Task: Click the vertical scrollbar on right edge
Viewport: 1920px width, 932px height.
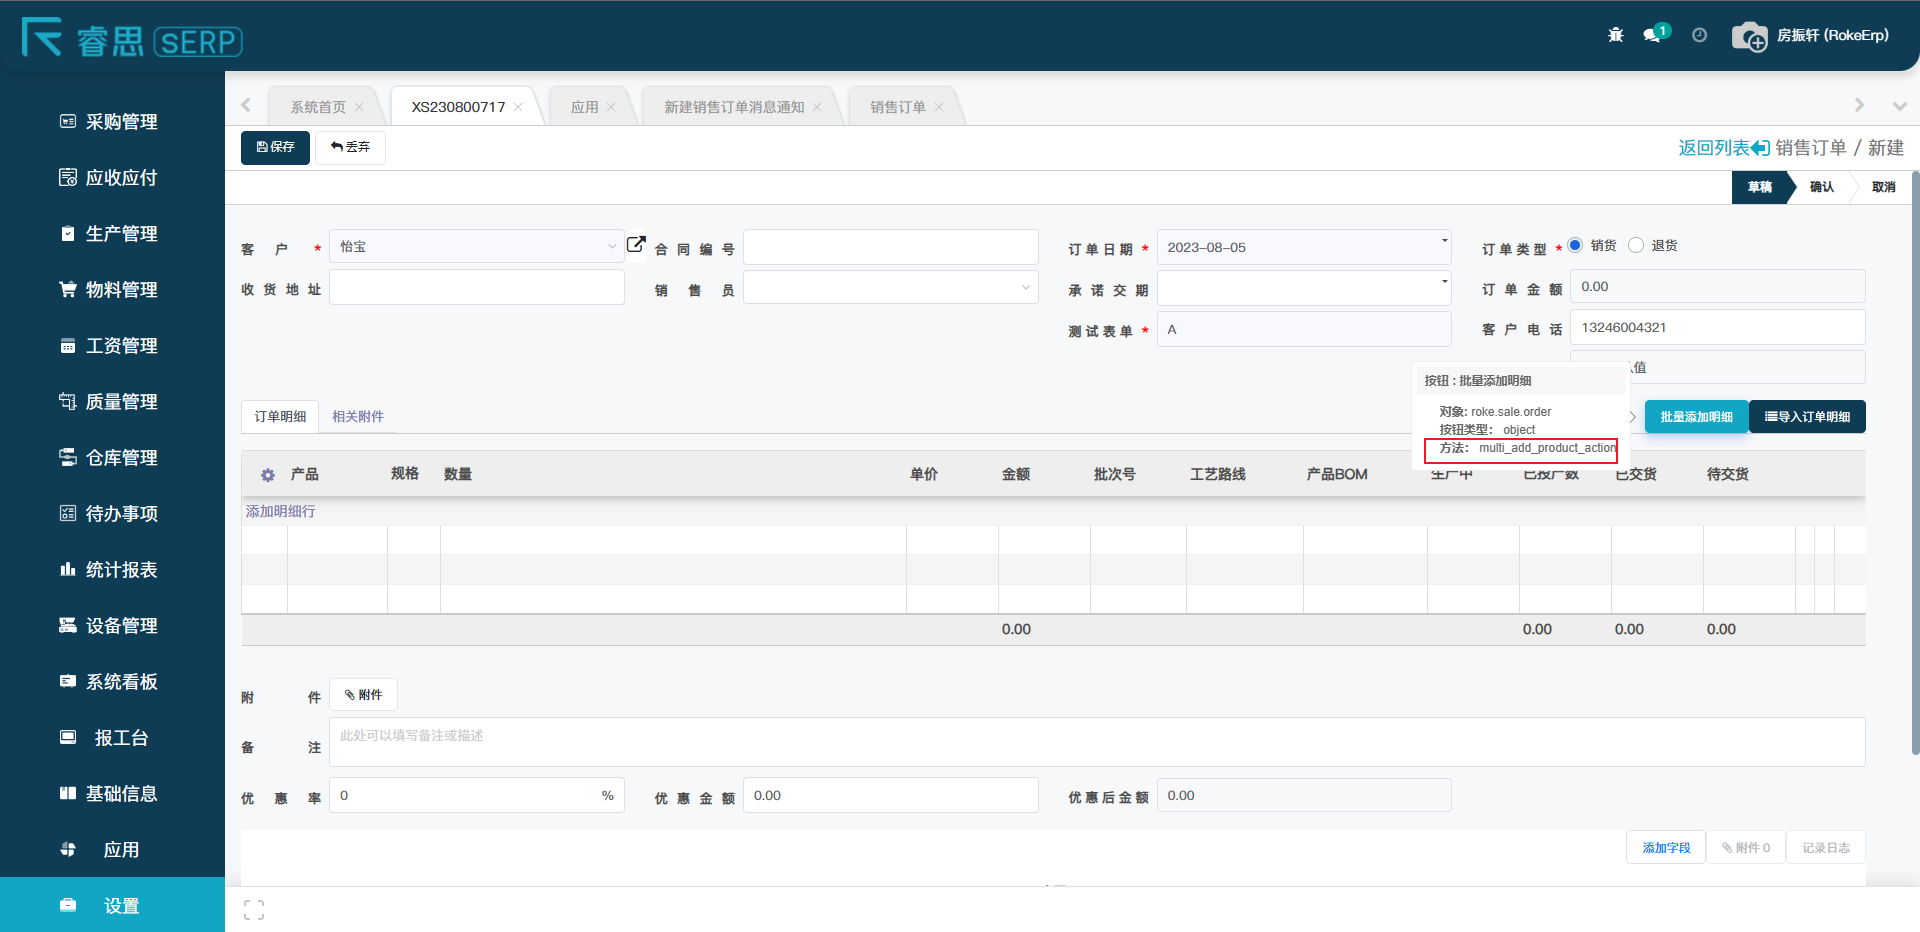Action: (1914, 460)
